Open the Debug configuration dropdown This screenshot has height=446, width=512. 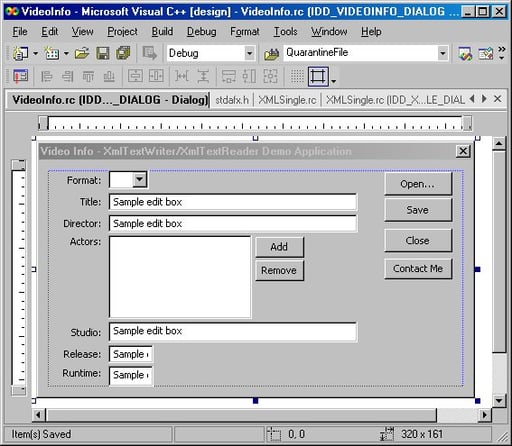click(249, 53)
